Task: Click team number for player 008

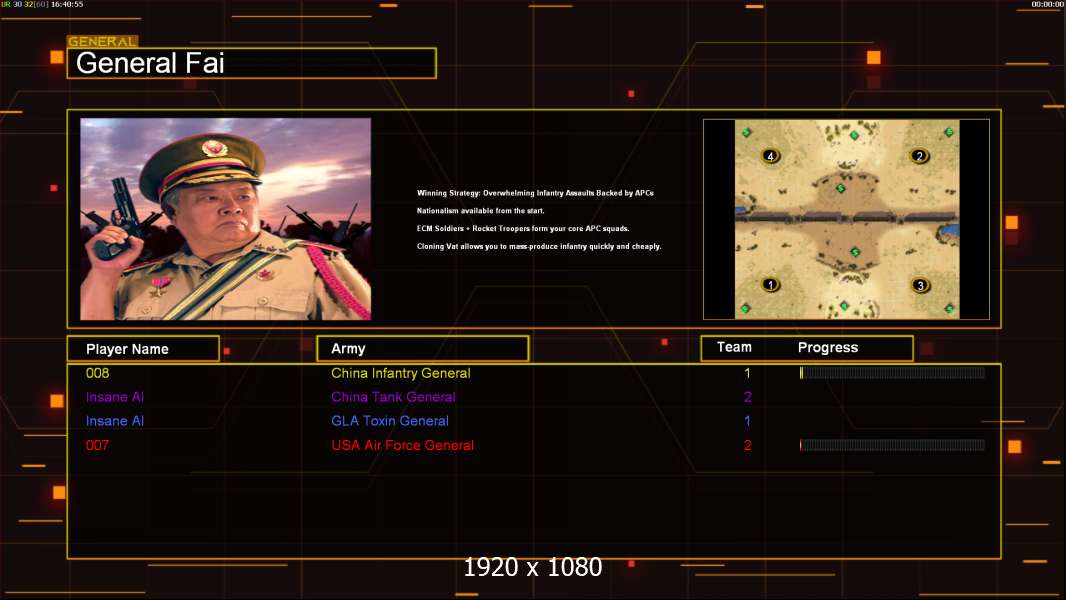Action: pos(747,373)
